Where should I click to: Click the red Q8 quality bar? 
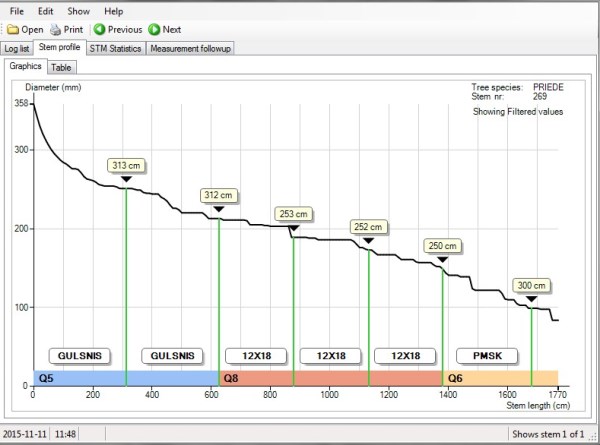330,379
